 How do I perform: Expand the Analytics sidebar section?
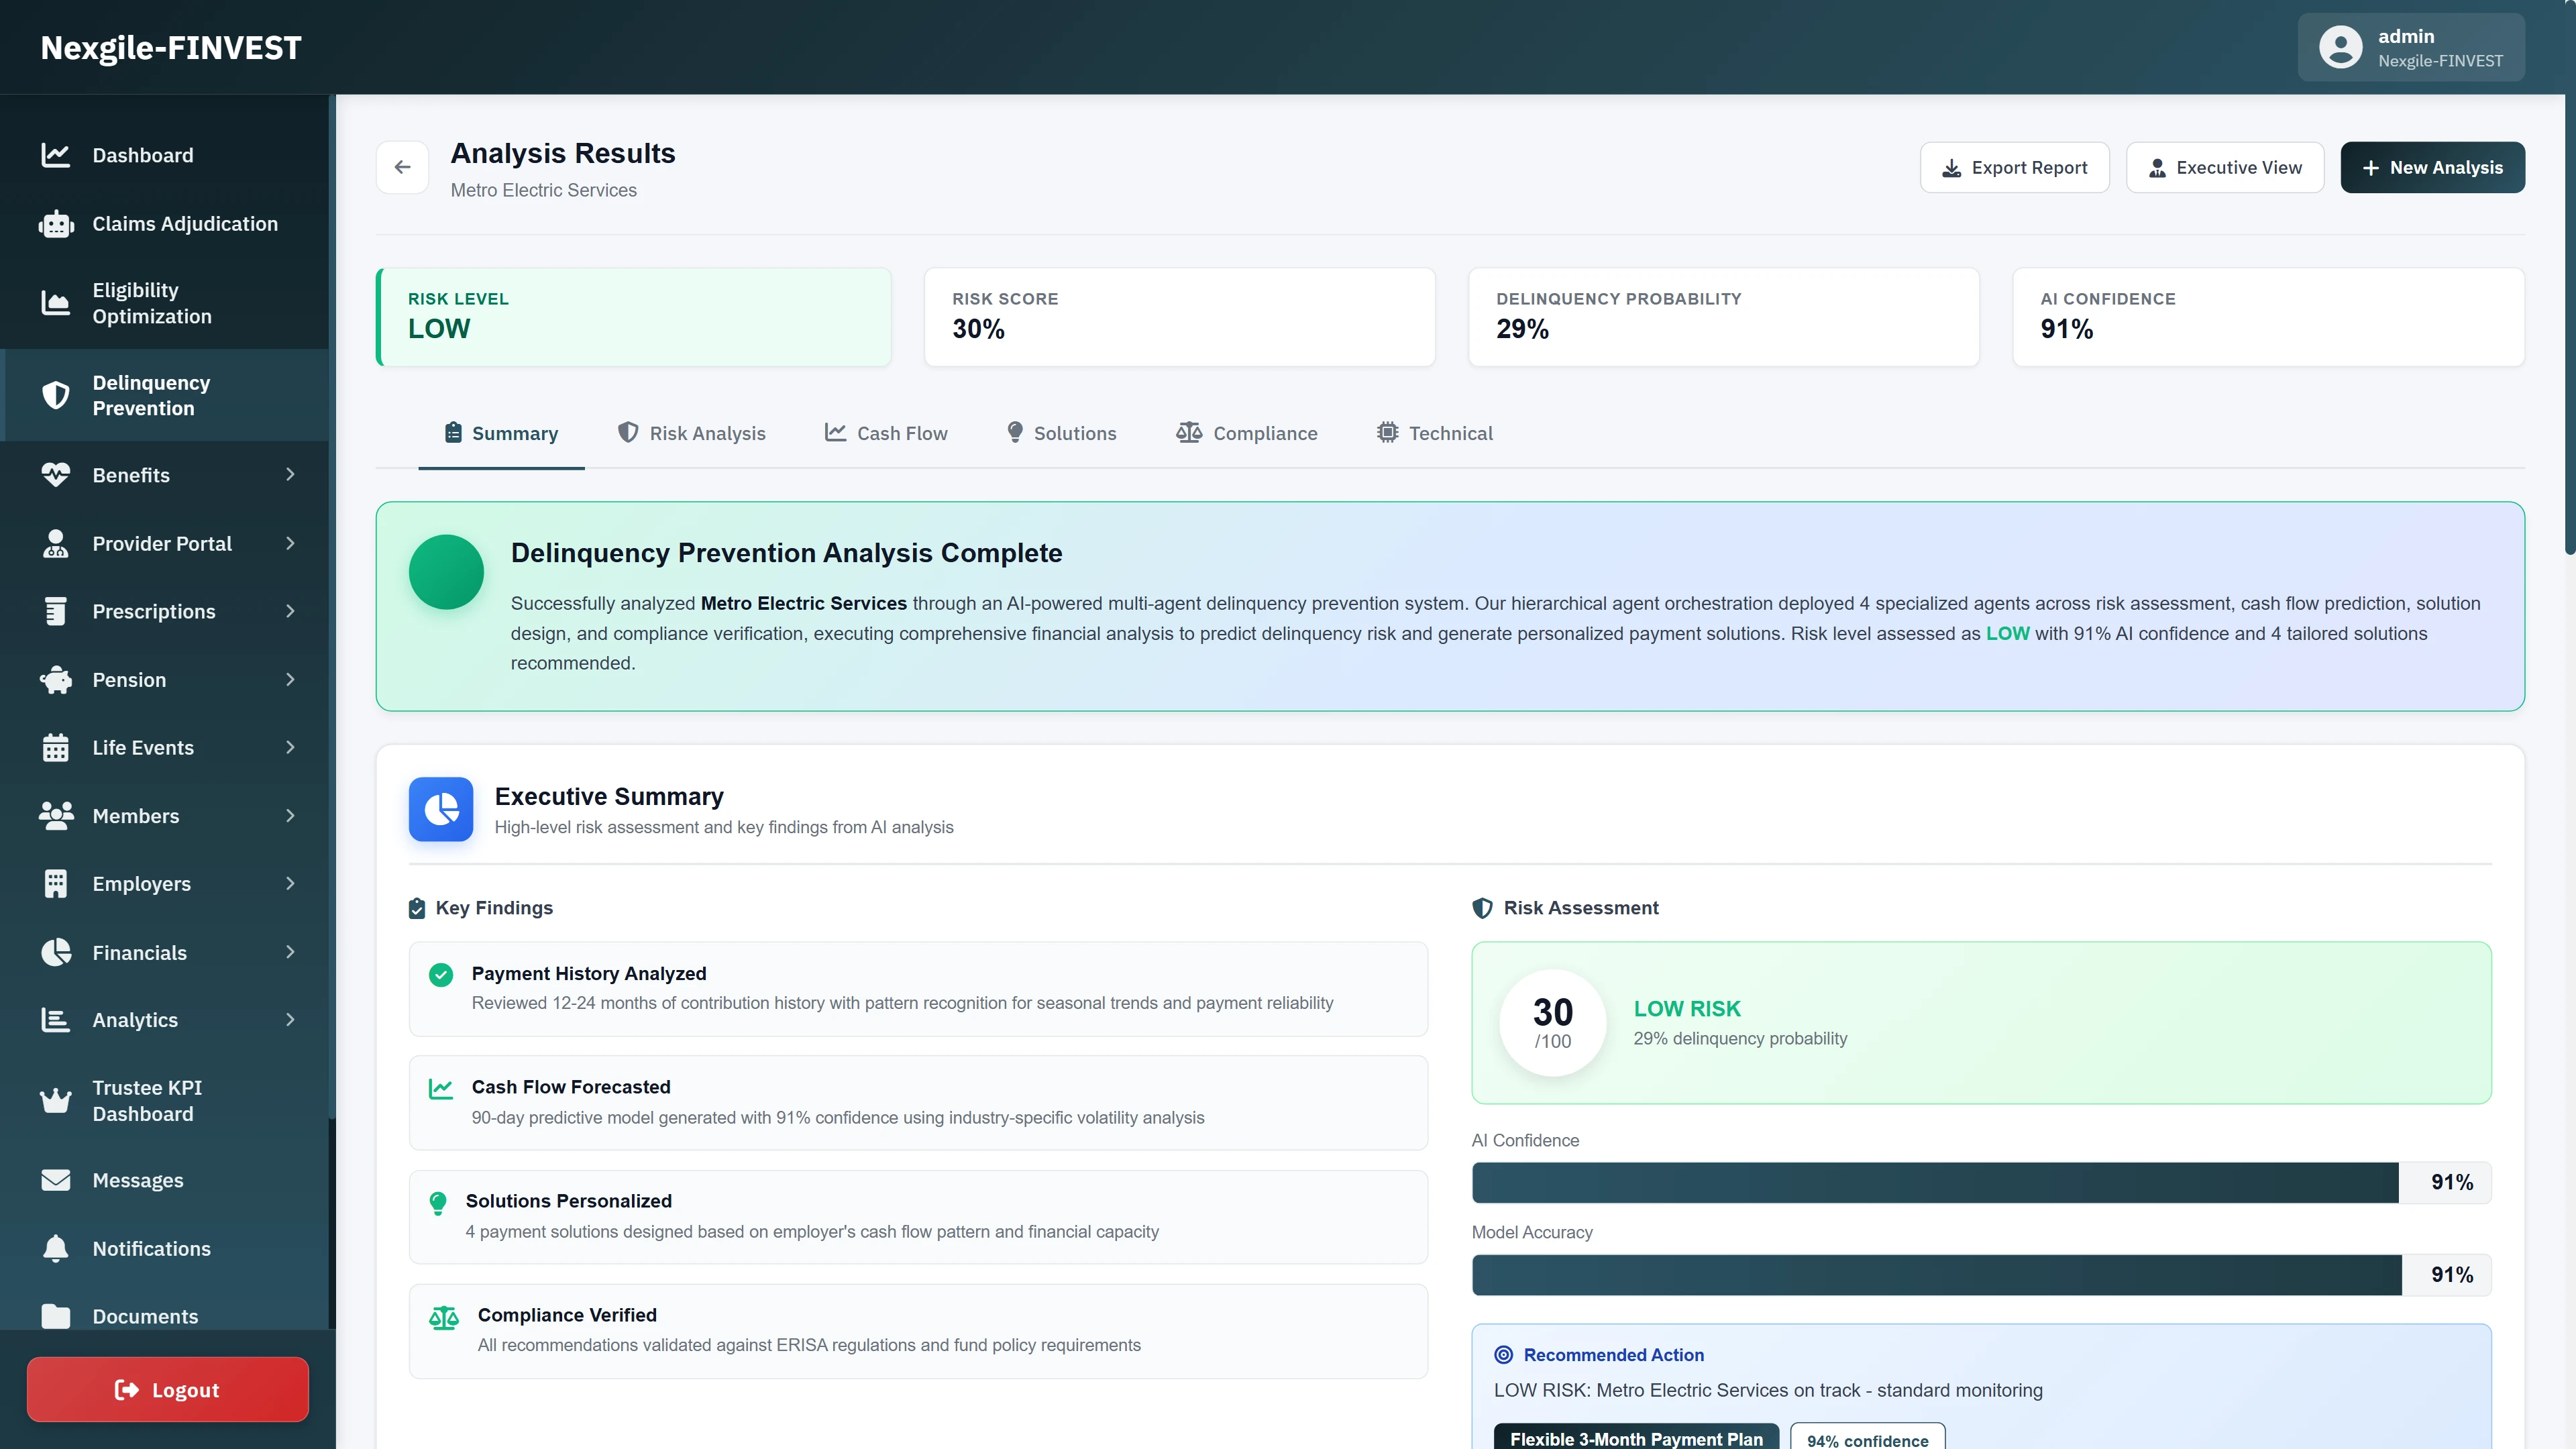pos(289,1019)
